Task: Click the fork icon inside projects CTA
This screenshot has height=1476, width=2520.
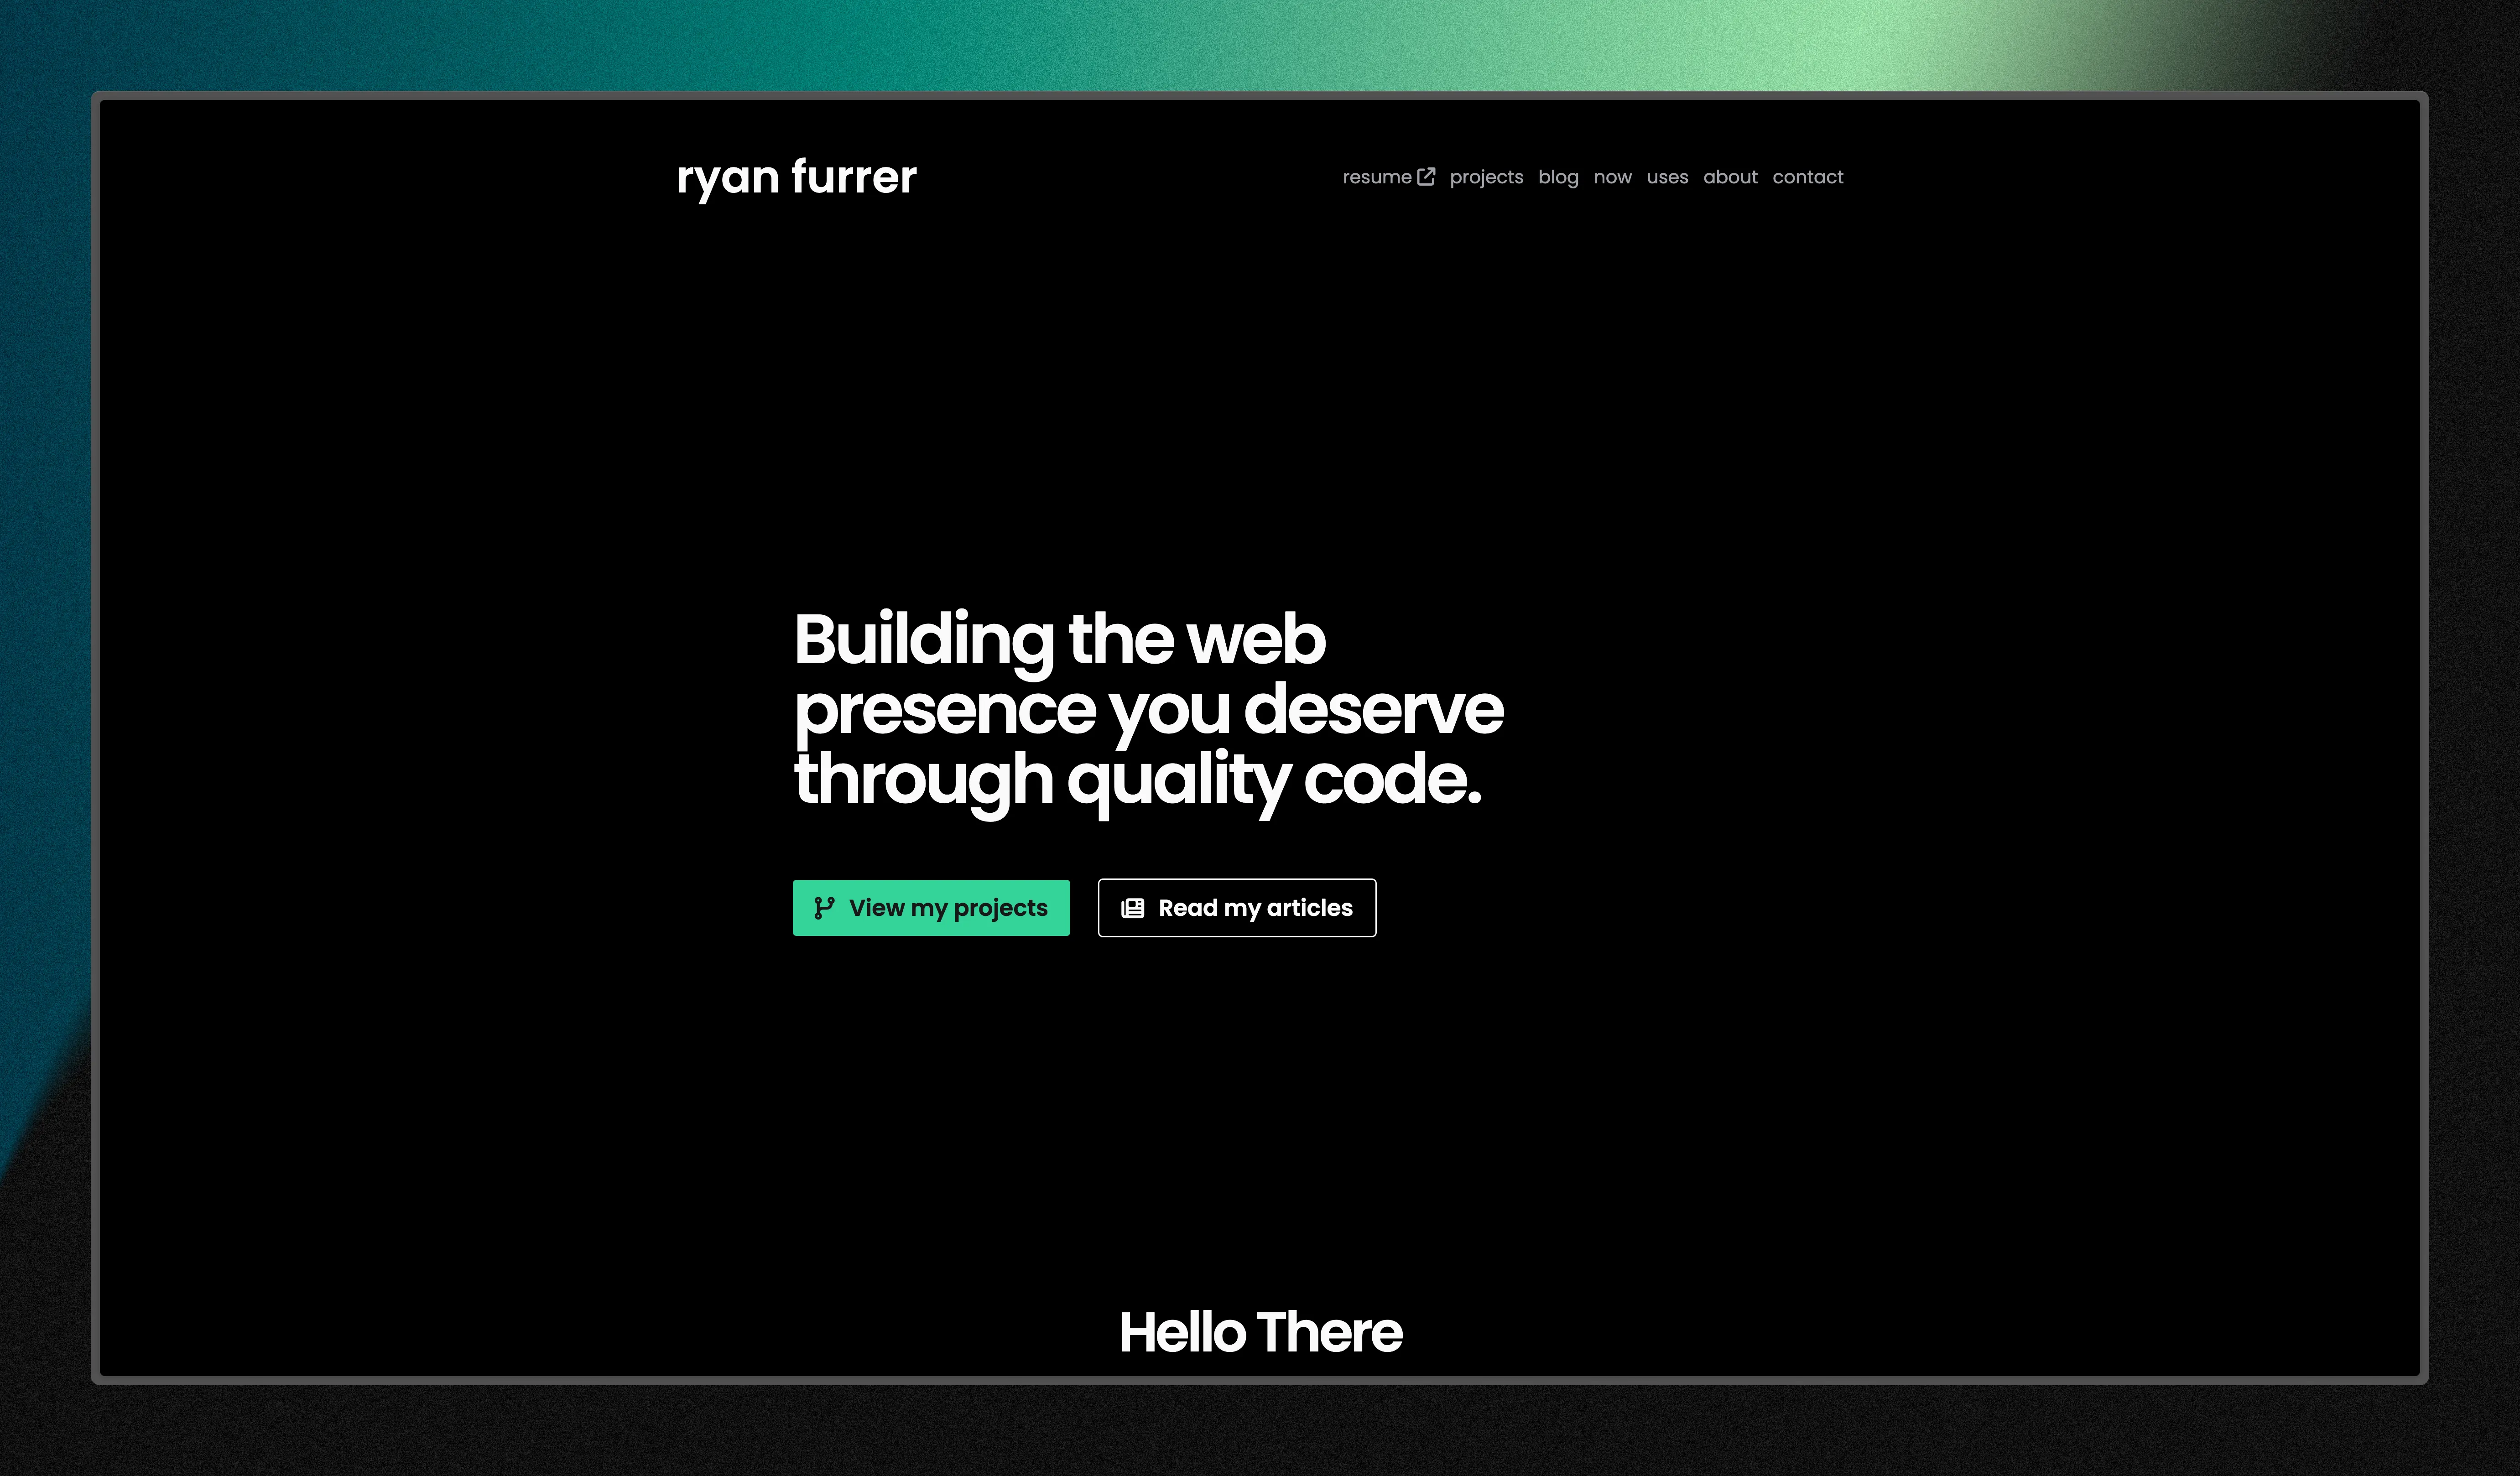Action: click(824, 909)
